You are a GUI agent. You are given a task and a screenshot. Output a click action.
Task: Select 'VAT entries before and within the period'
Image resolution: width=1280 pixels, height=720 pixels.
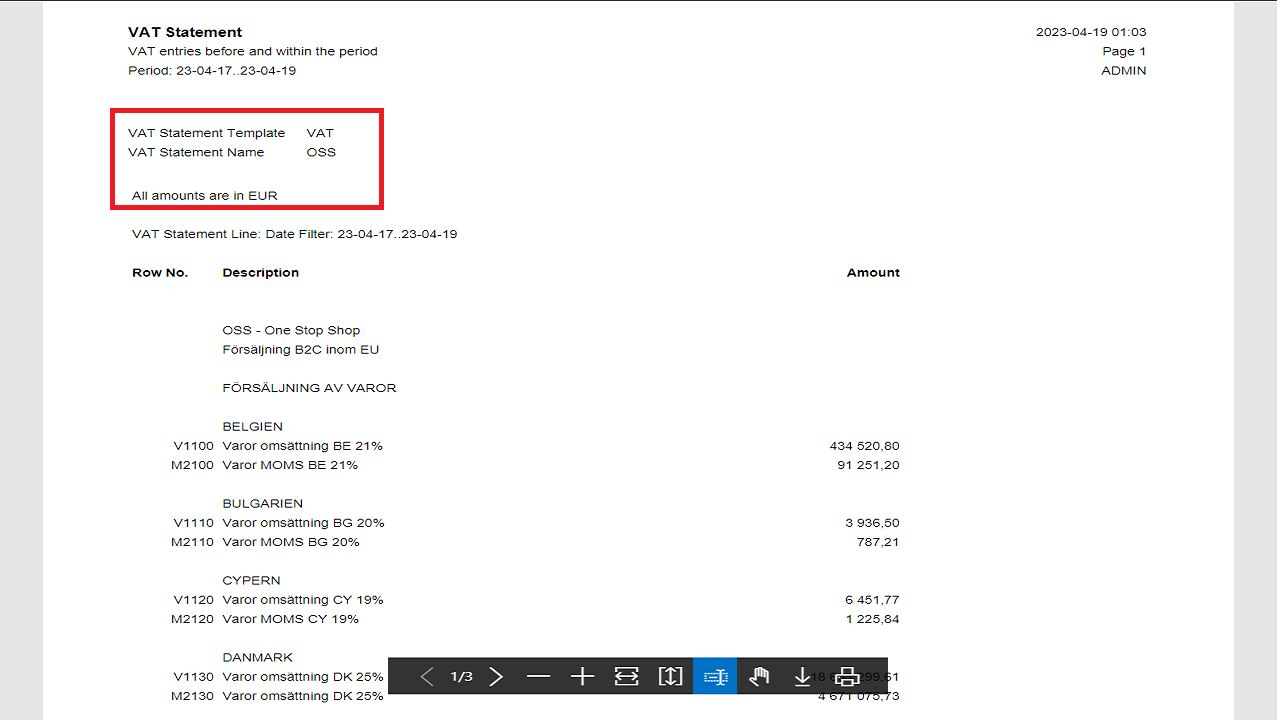pyautogui.click(x=253, y=51)
